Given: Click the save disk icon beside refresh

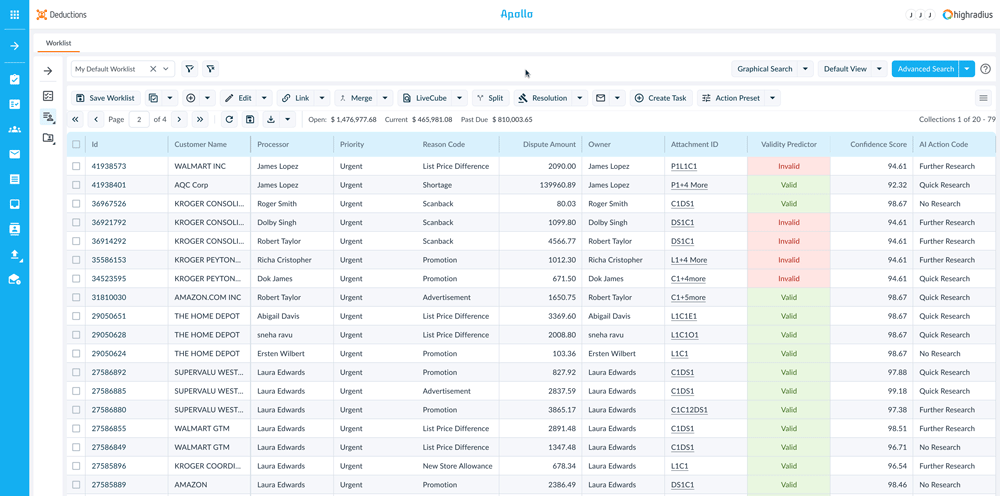Looking at the screenshot, I should [x=250, y=119].
